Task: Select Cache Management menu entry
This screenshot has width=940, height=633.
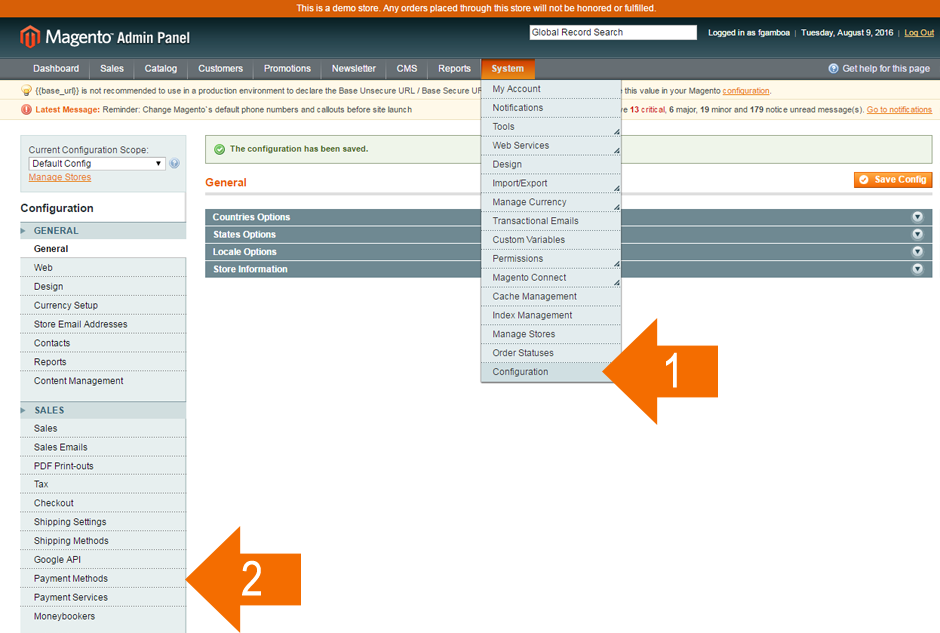Action: tap(551, 297)
